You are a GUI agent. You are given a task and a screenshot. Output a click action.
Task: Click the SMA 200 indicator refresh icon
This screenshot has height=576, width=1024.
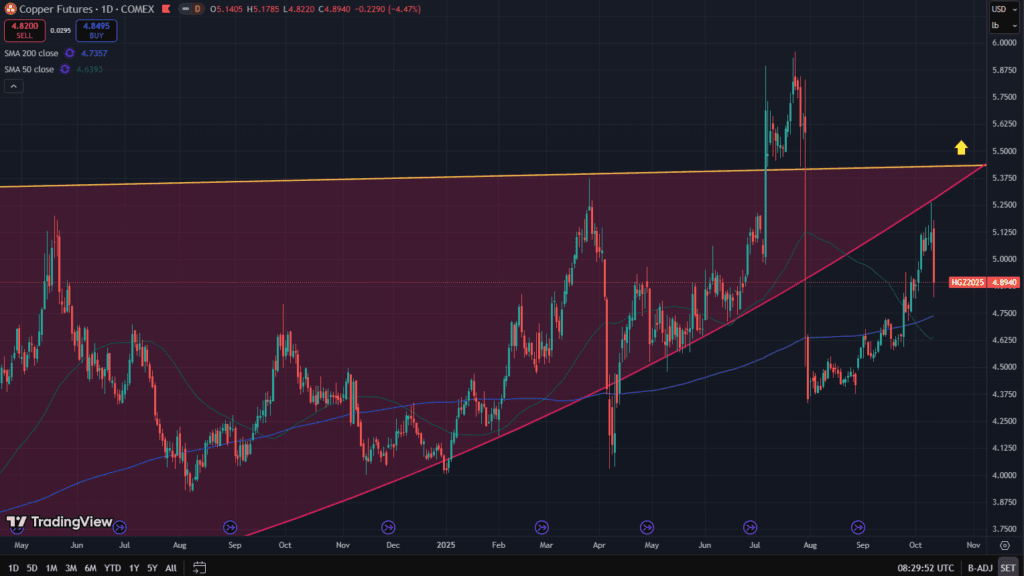[70, 52]
